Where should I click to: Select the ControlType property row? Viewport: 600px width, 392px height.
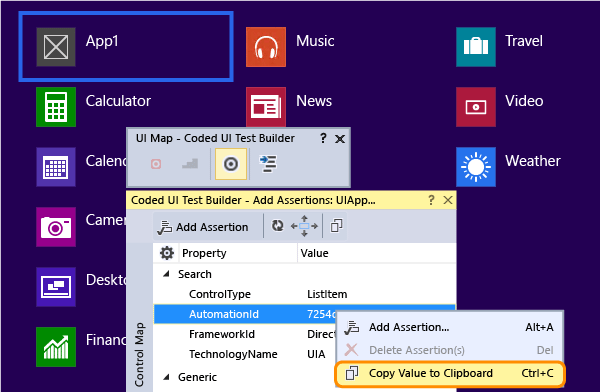(305, 294)
